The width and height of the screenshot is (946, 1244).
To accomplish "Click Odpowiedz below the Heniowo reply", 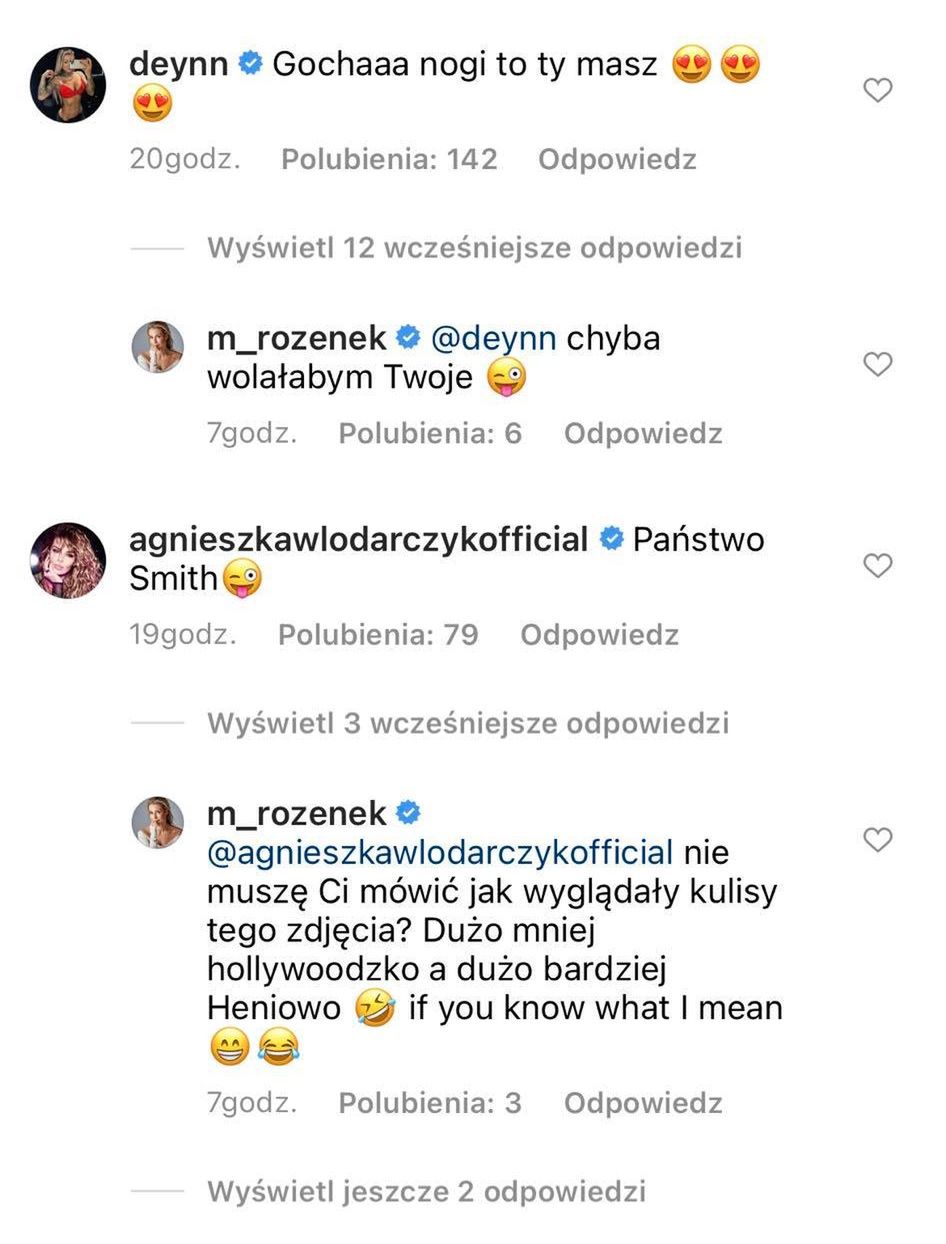I will (643, 1103).
